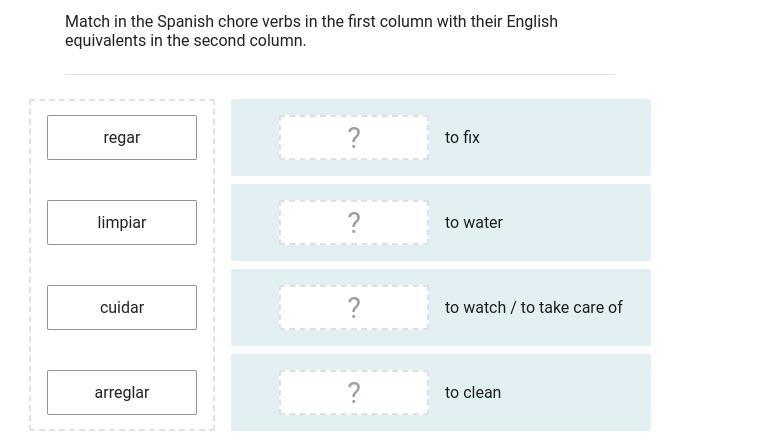Select the "regar" word tile
This screenshot has width=760, height=442.
pos(122,137)
